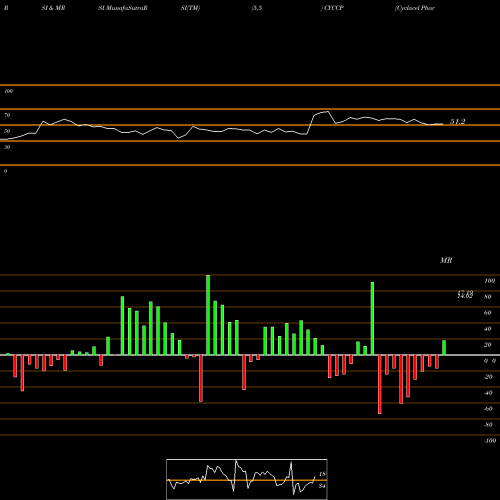This screenshot has width=500, height=500.
Task: Click the tallest green MR bar reaching 100
Action: (x=208, y=315)
